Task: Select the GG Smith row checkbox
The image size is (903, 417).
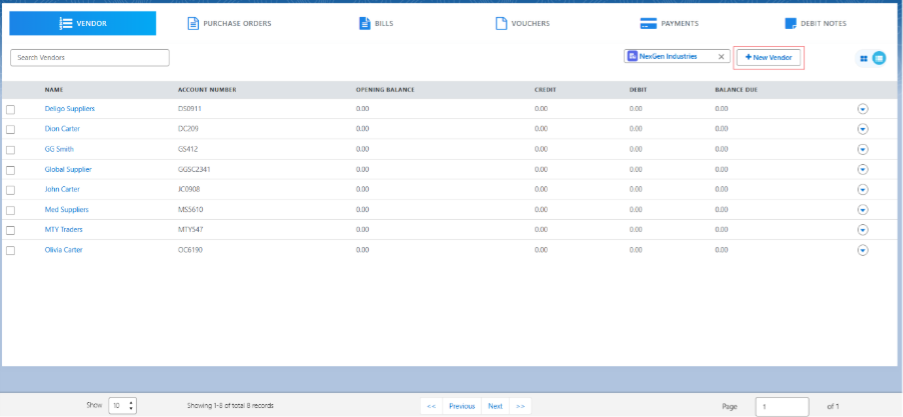Action: (x=11, y=149)
